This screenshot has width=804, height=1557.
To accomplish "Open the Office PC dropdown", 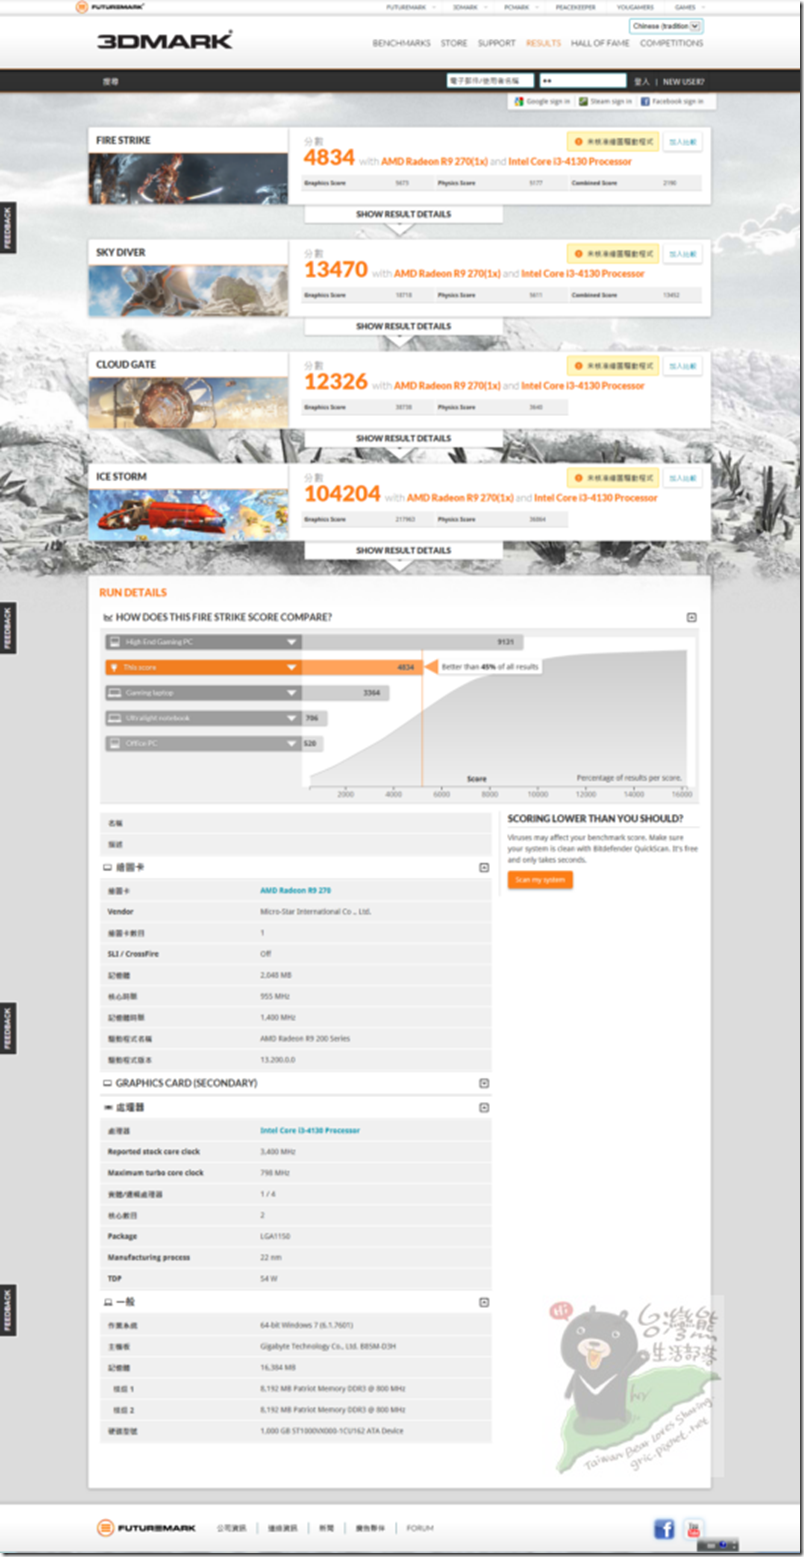I will (x=203, y=744).
